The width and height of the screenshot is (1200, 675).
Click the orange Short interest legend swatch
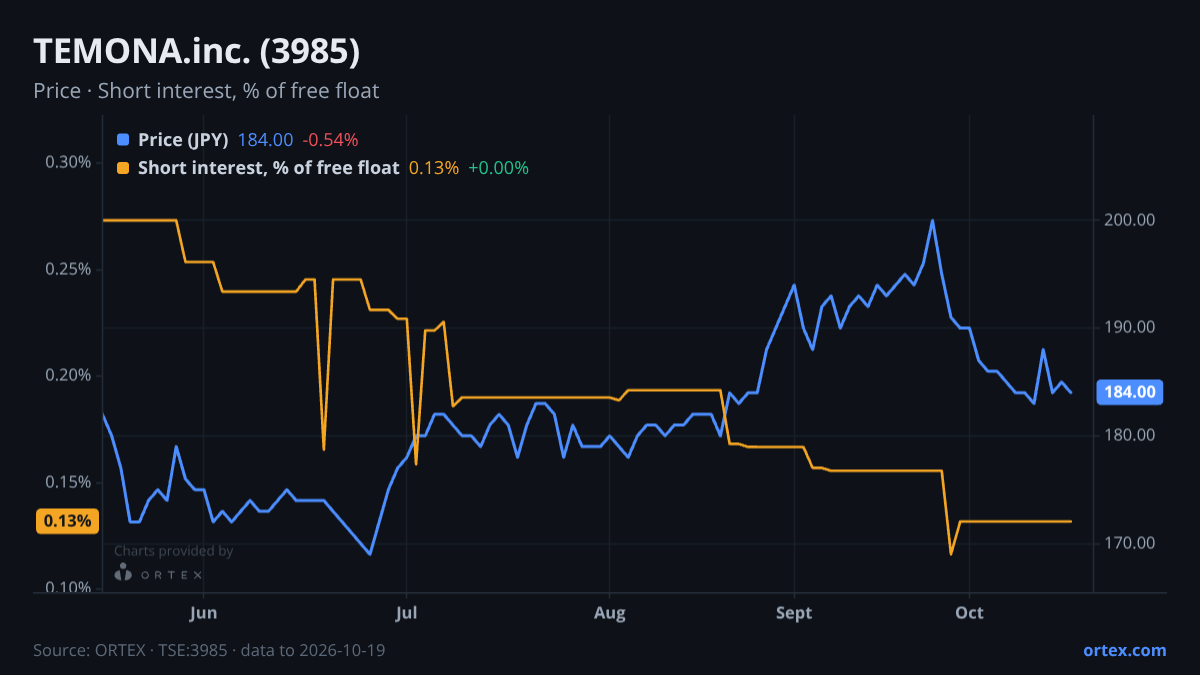[x=123, y=168]
